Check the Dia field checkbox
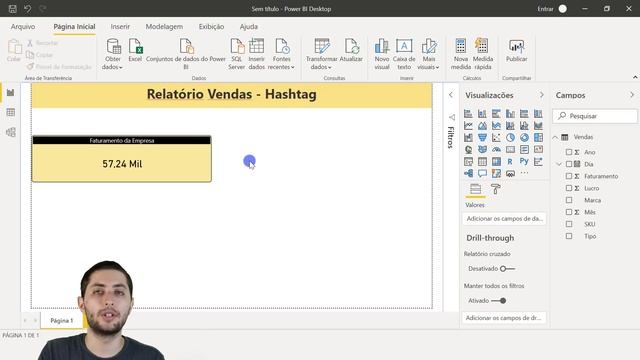 pyautogui.click(x=569, y=164)
